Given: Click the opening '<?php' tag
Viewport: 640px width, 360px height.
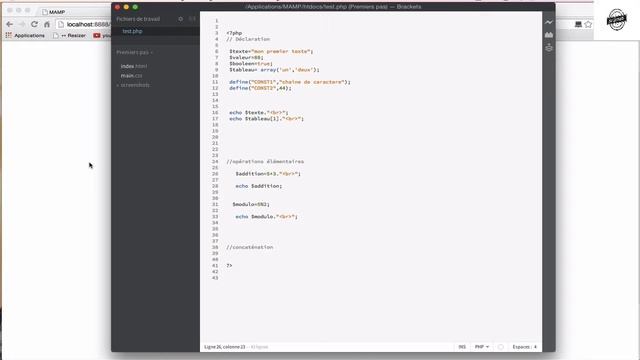Looking at the screenshot, I should pos(234,33).
